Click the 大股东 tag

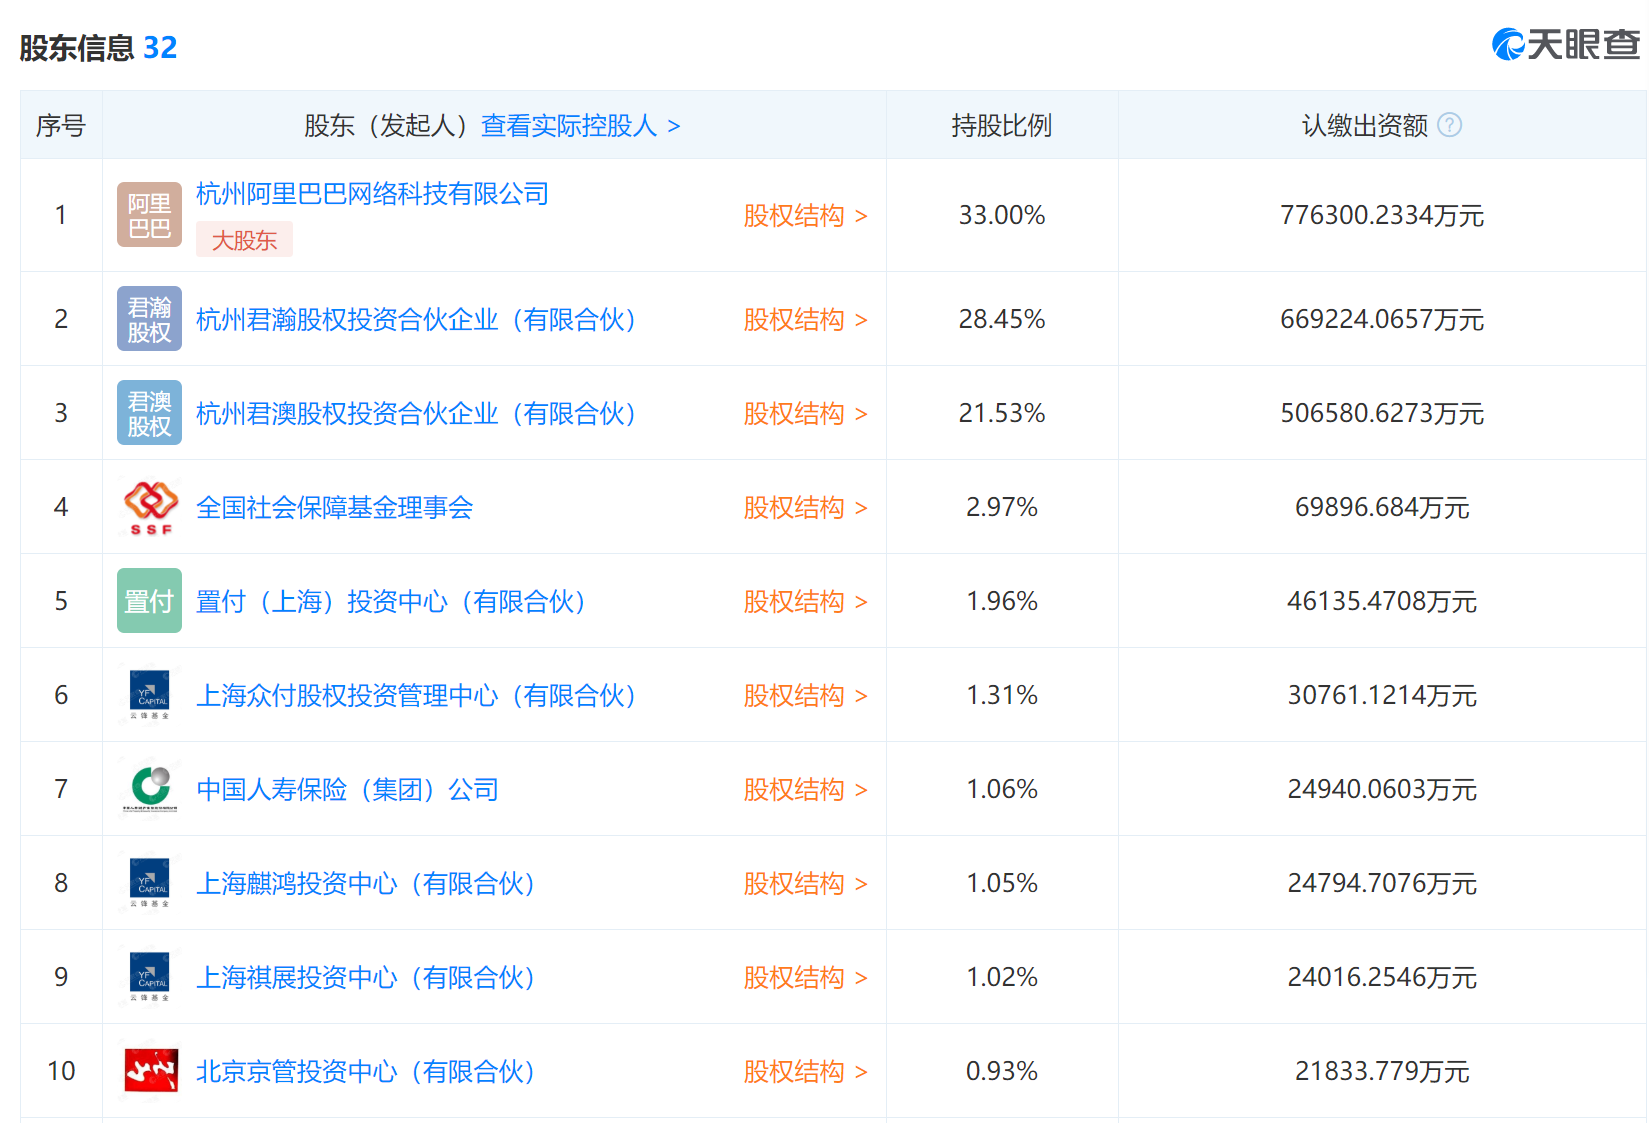click(x=244, y=240)
